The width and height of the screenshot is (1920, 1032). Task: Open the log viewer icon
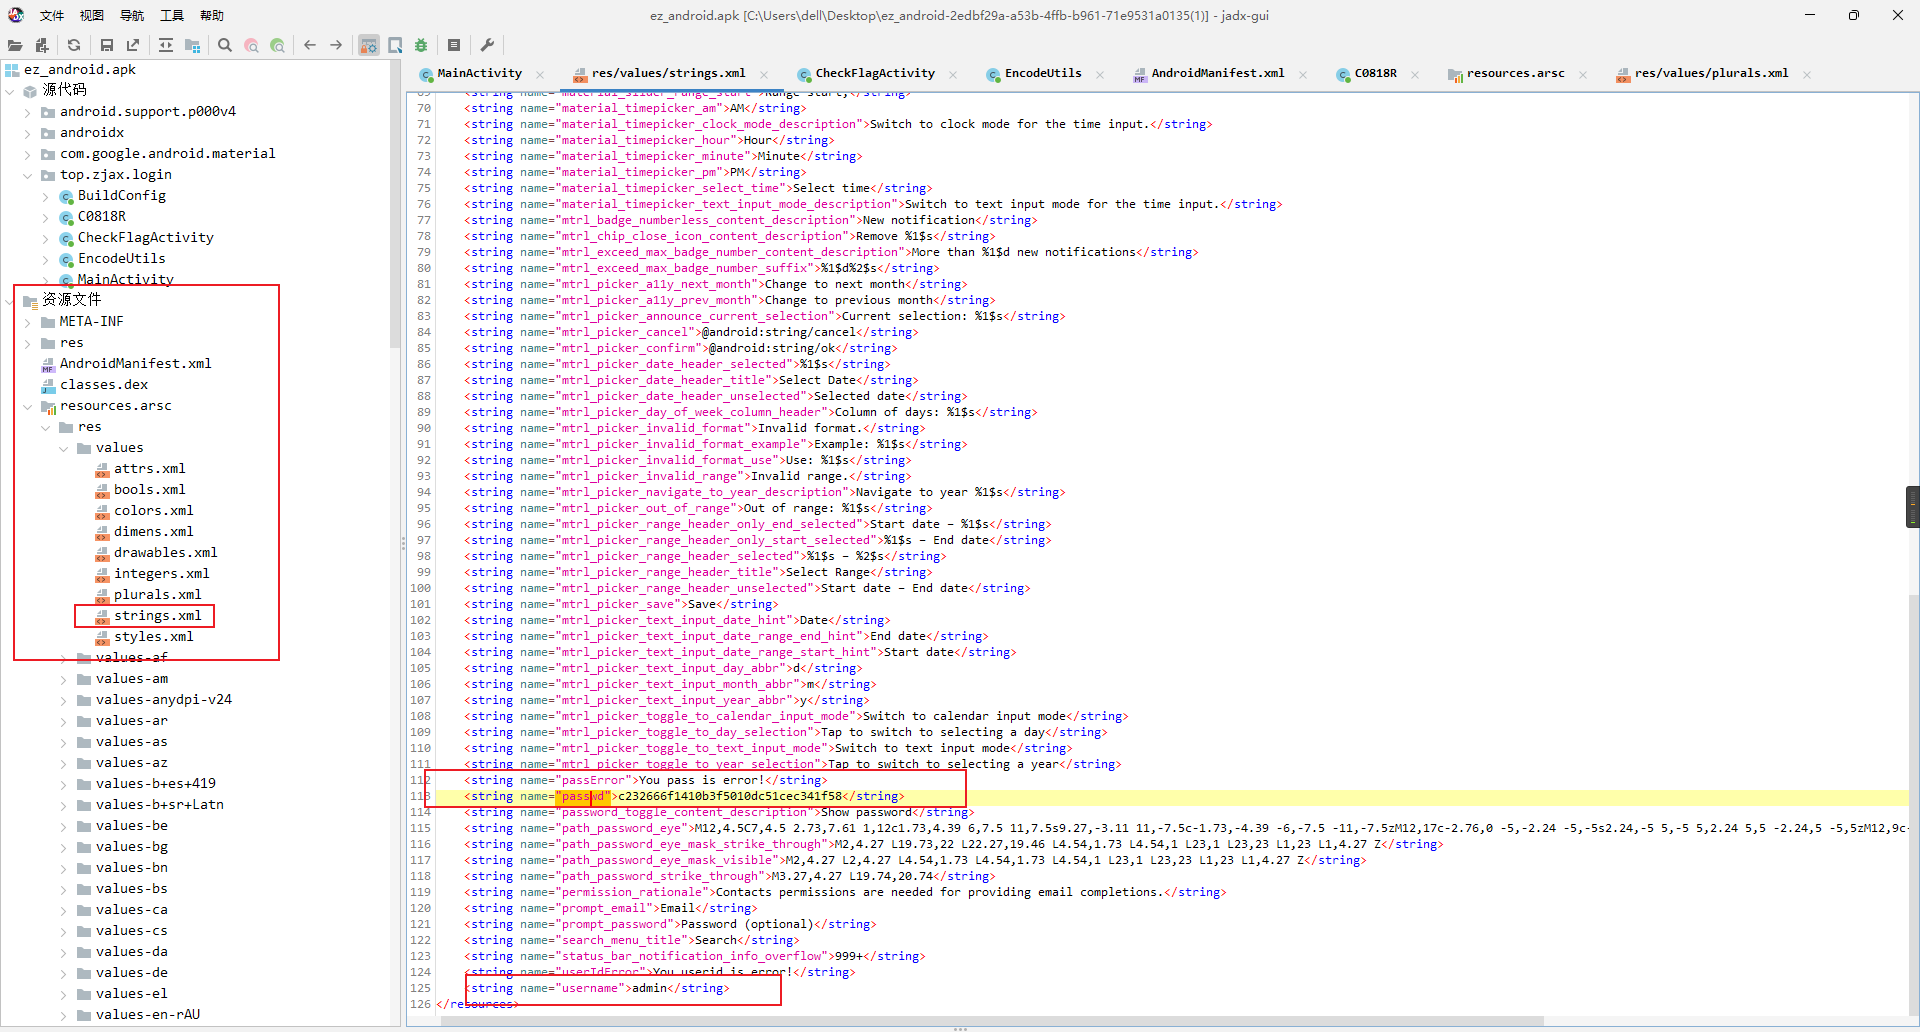pyautogui.click(x=454, y=45)
